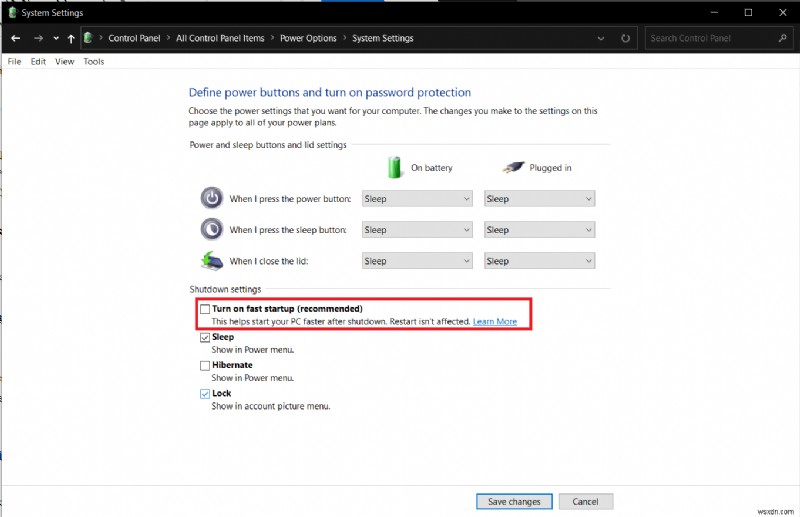Click the Forward arrow in navigation bar
Screen dimensions: 800x517
(38, 38)
